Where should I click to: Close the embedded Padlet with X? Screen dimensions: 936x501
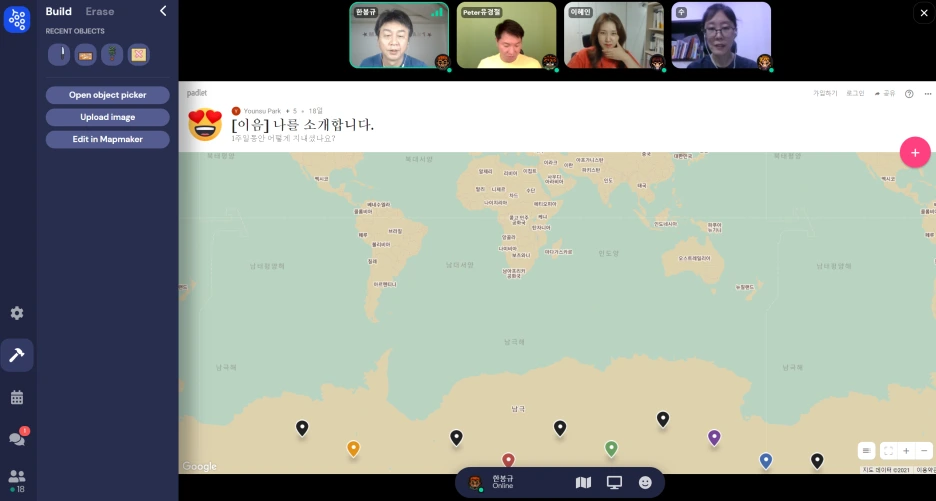click(924, 13)
